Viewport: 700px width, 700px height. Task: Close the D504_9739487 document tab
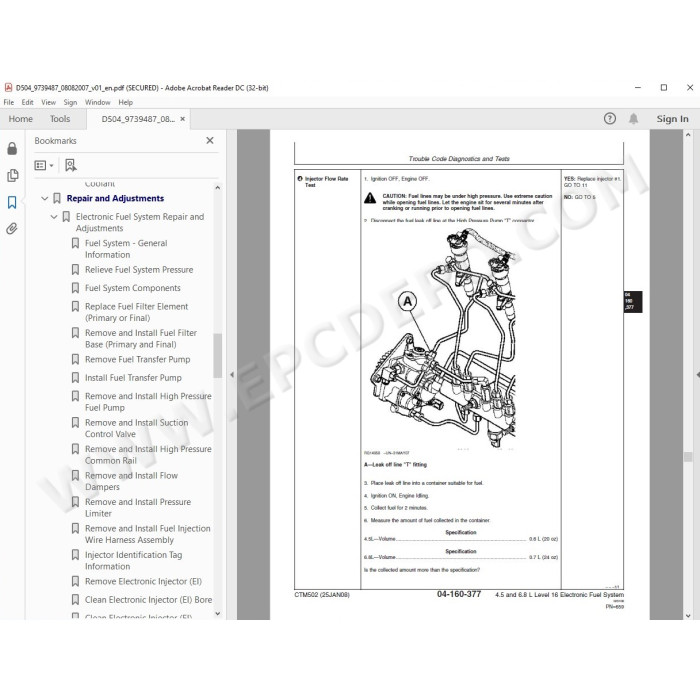coord(183,119)
